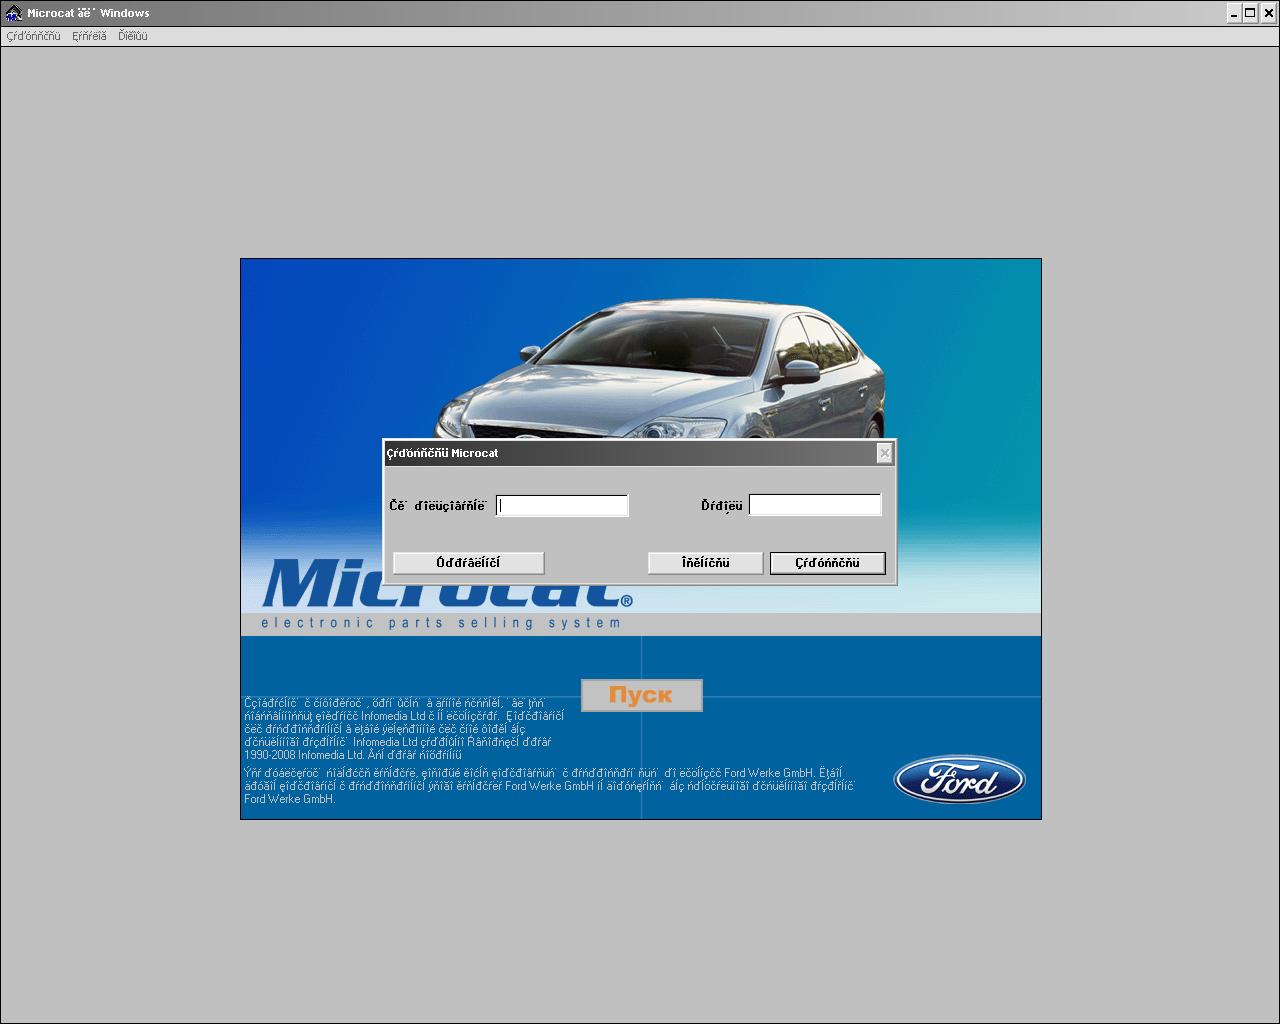
Task: Open the second (middle) menu bar item
Action: 89,36
